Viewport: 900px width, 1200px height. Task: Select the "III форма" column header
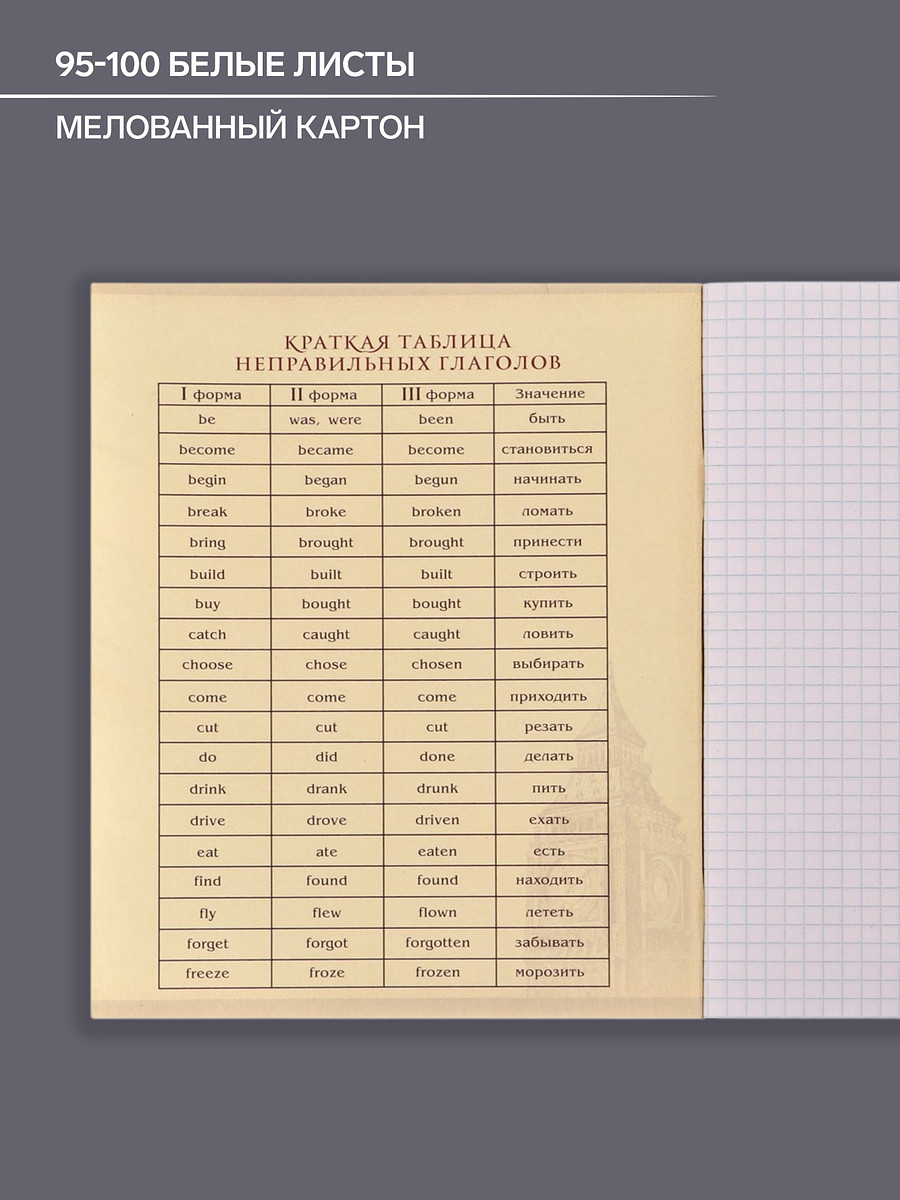(x=437, y=394)
